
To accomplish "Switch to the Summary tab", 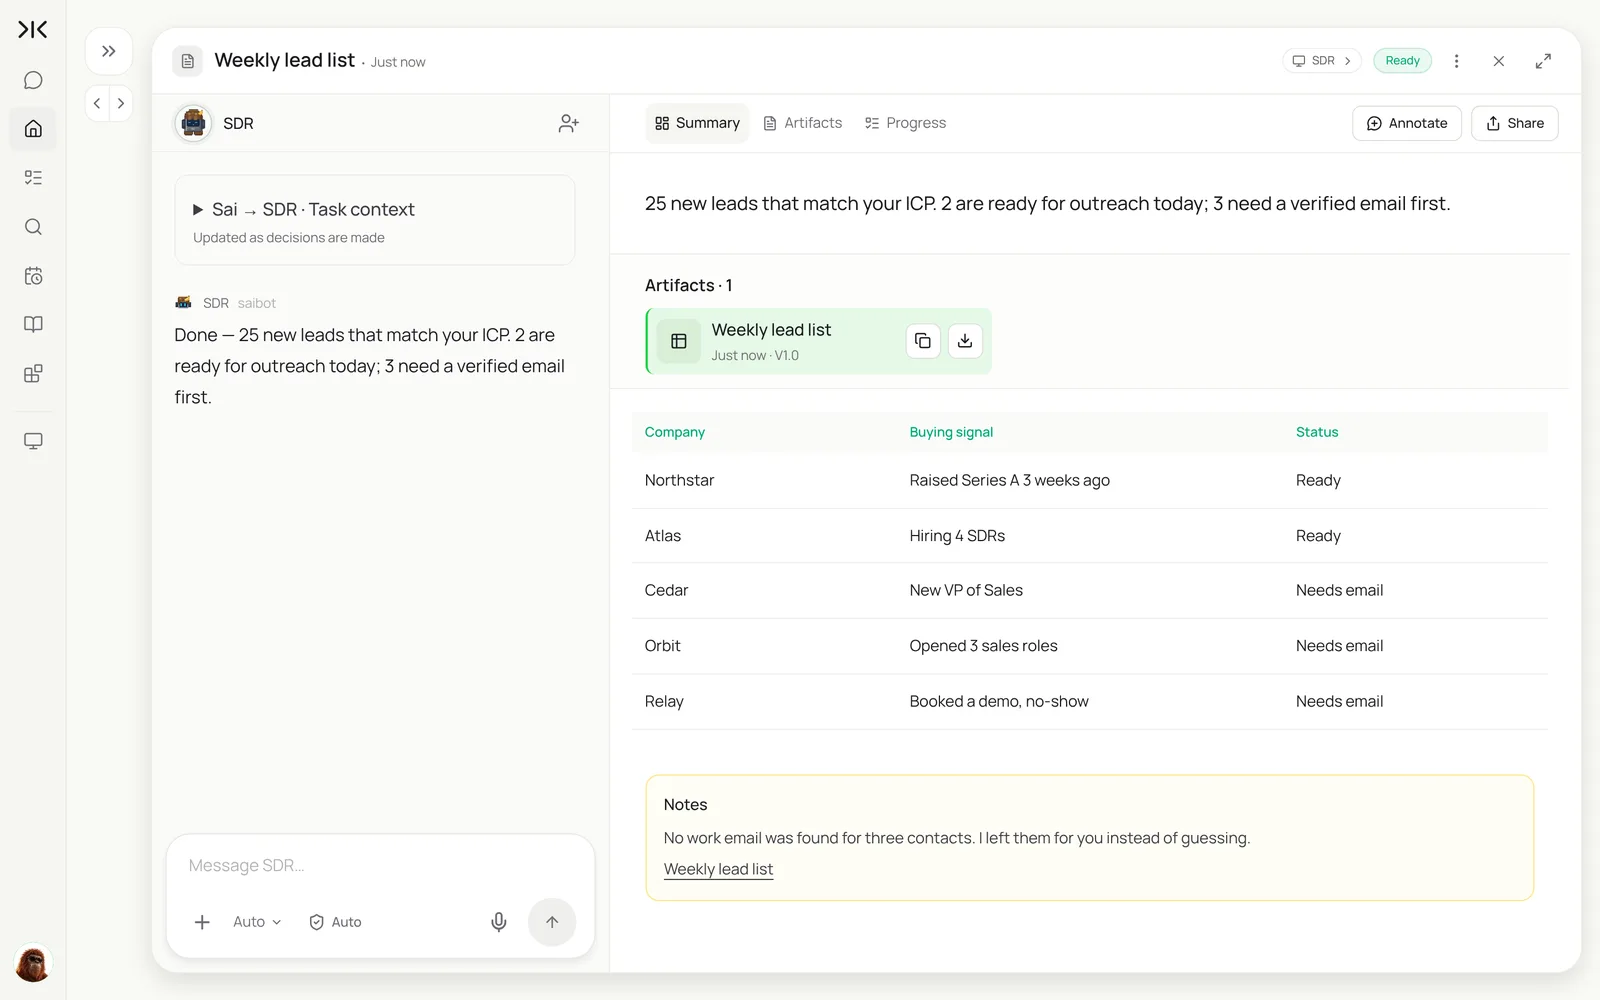I will (x=697, y=123).
